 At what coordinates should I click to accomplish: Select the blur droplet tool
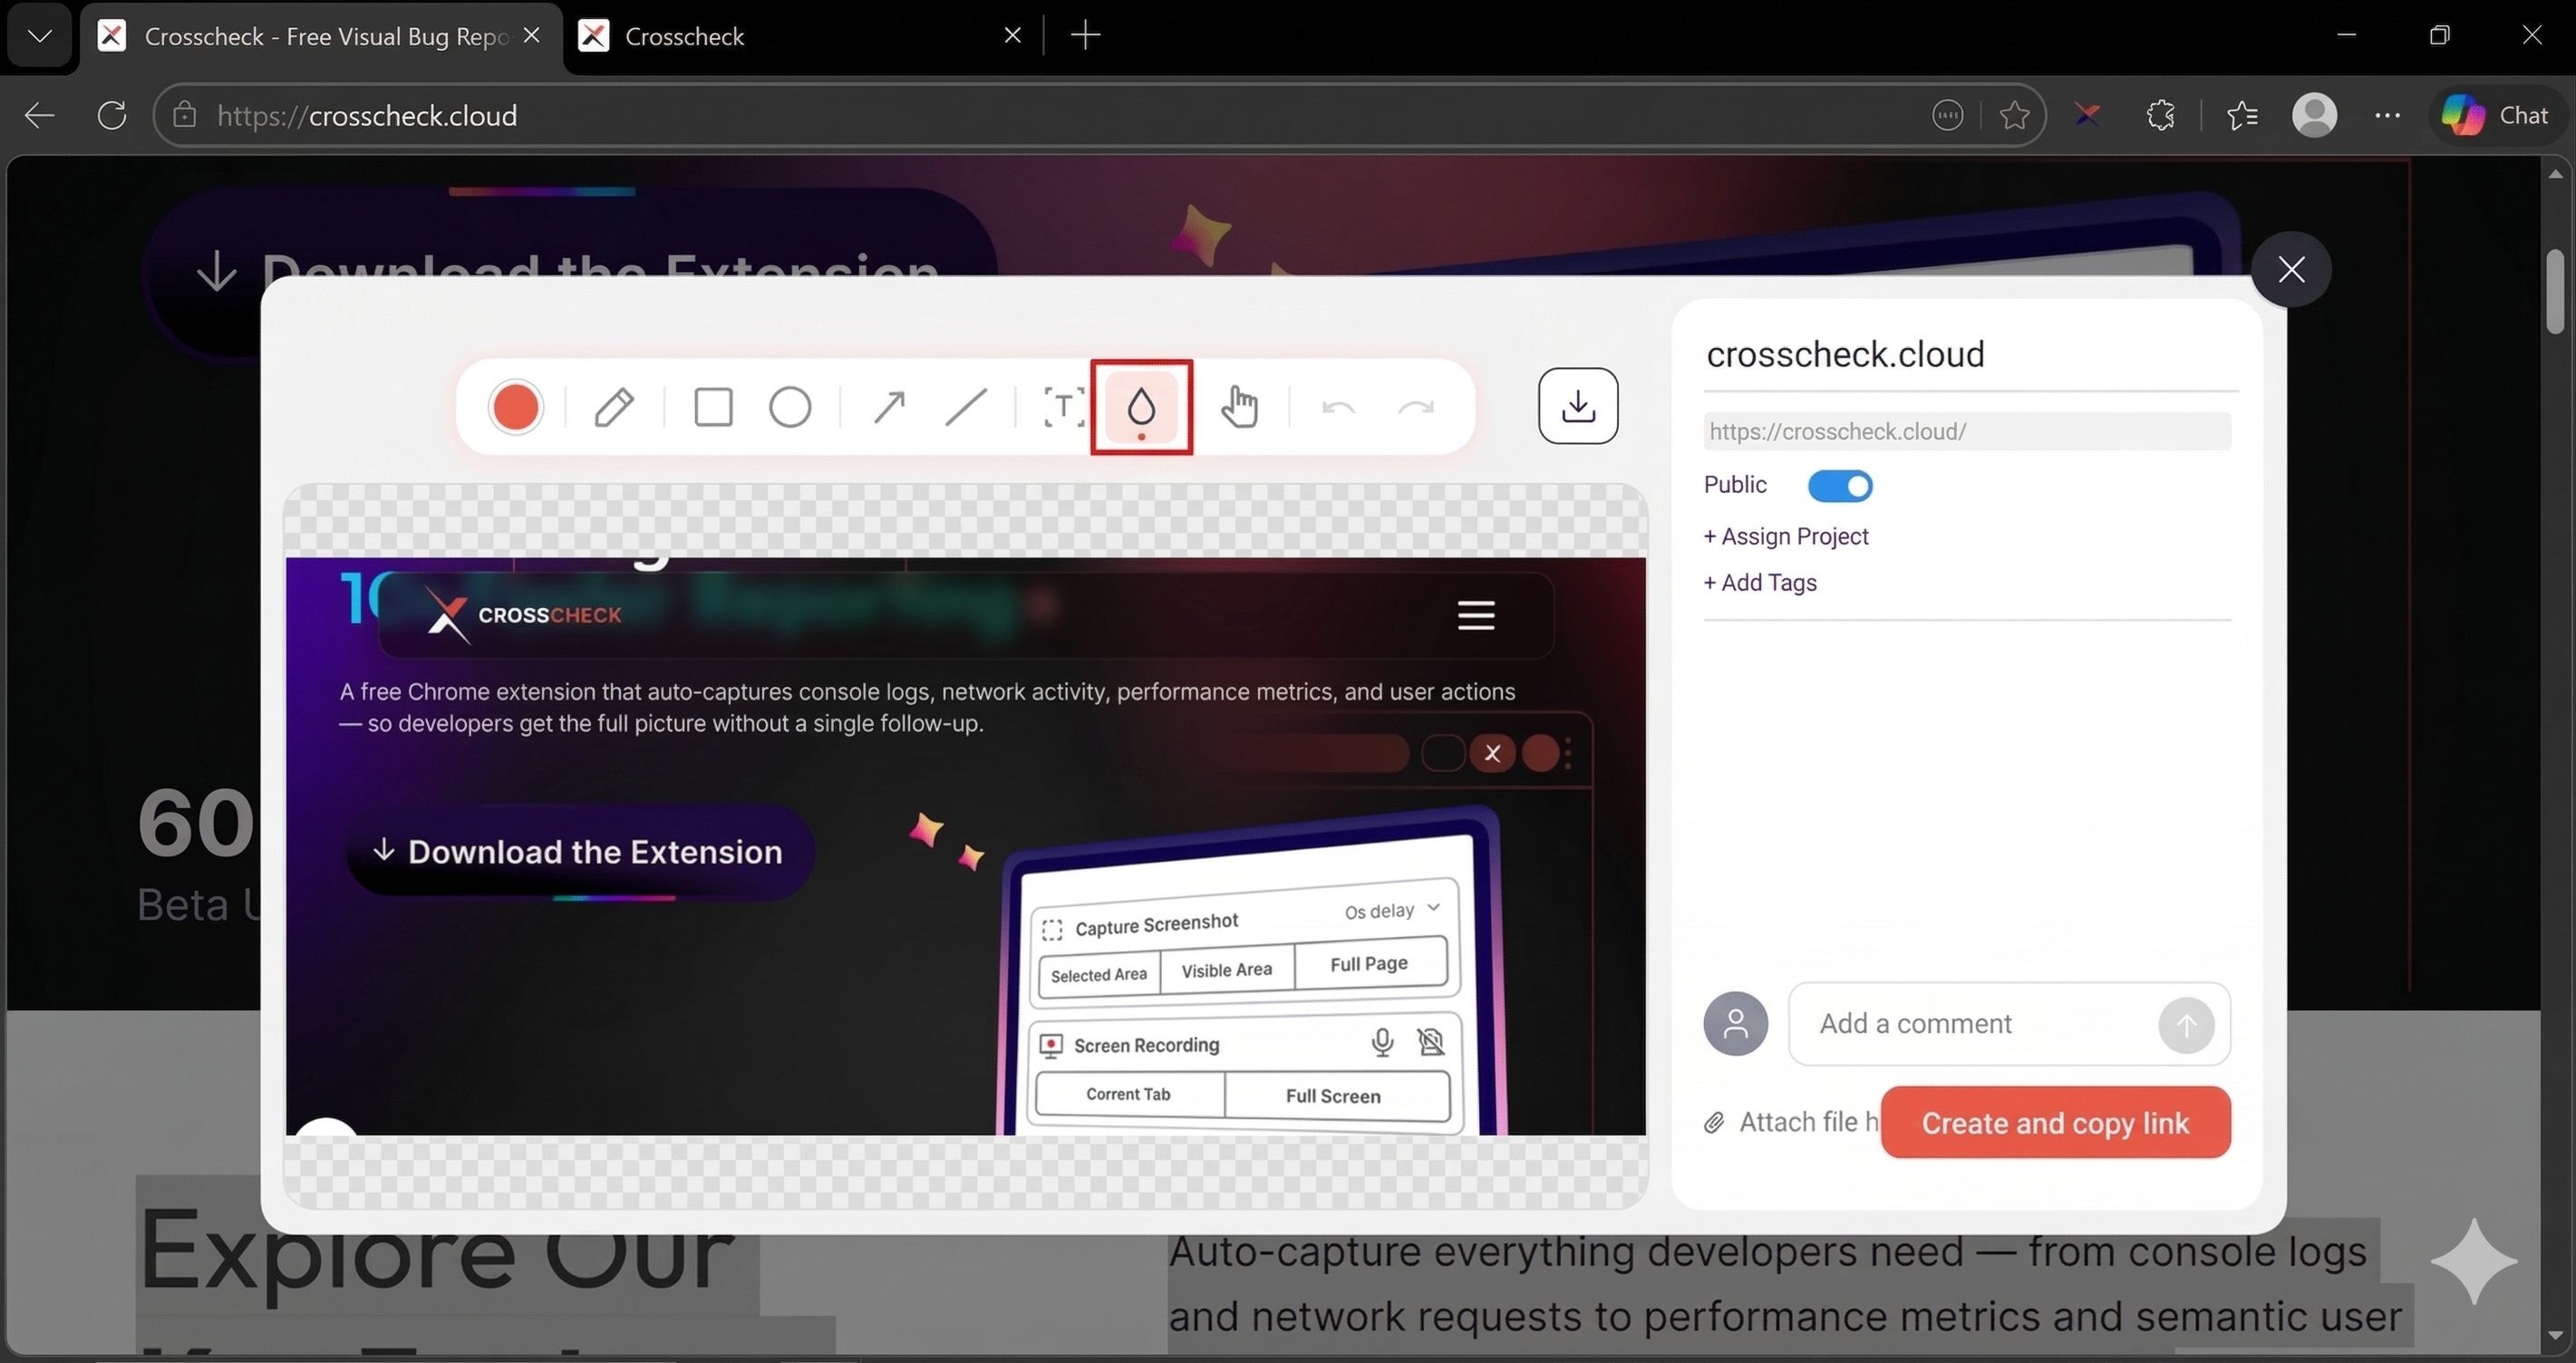click(1141, 406)
